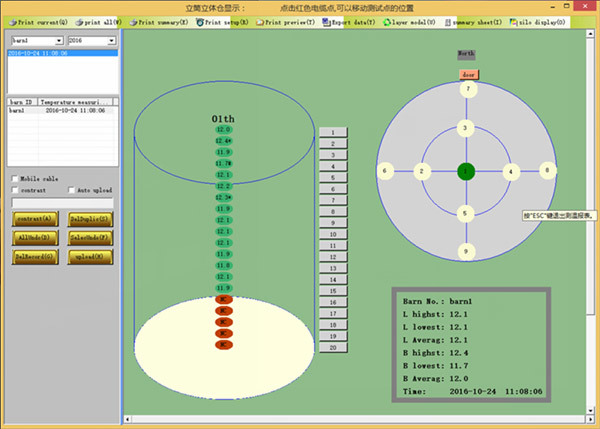Select cable point 3 on silo plan
This screenshot has width=600, height=429.
(465, 128)
